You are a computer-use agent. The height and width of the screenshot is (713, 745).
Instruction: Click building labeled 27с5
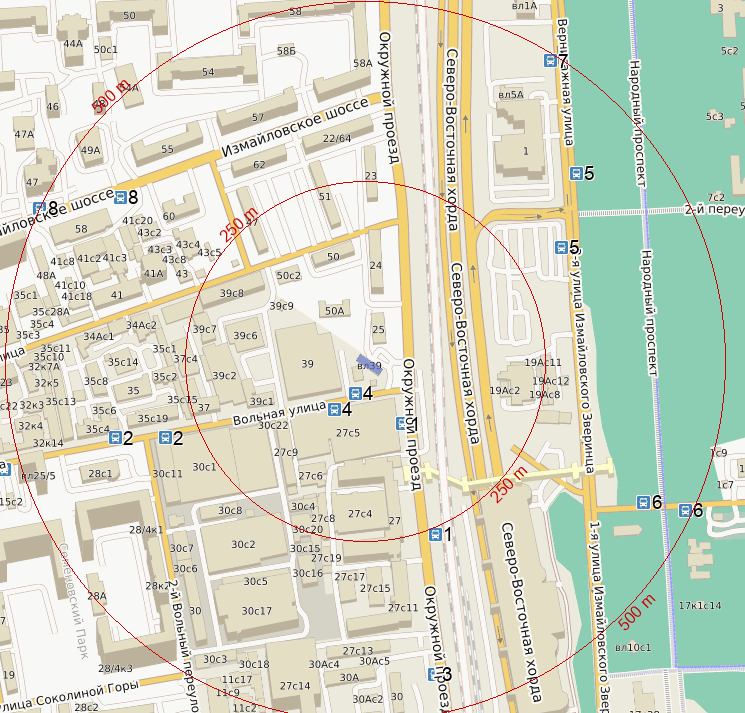348,433
